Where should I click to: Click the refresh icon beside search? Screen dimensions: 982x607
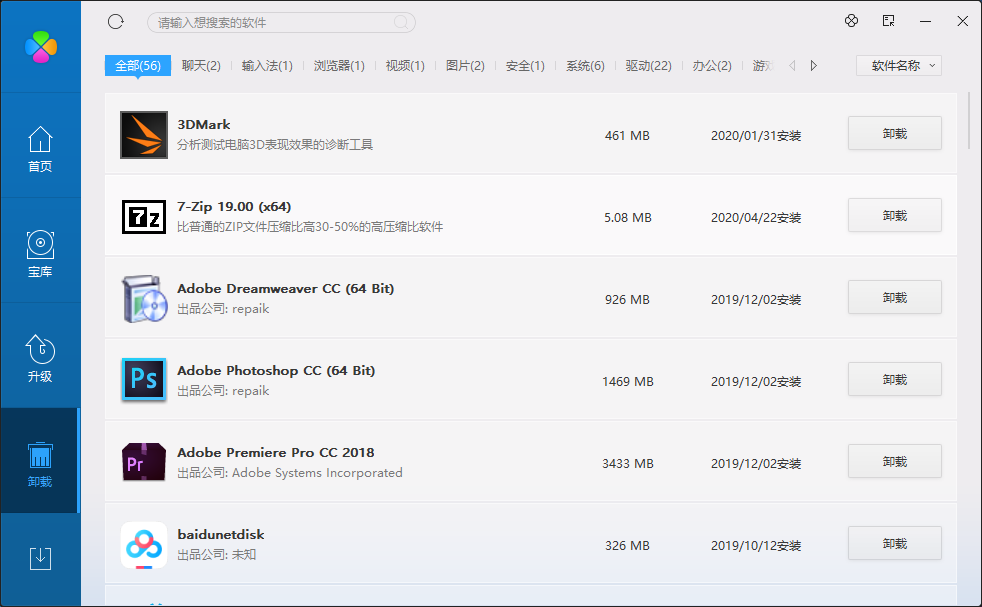pyautogui.click(x=116, y=22)
